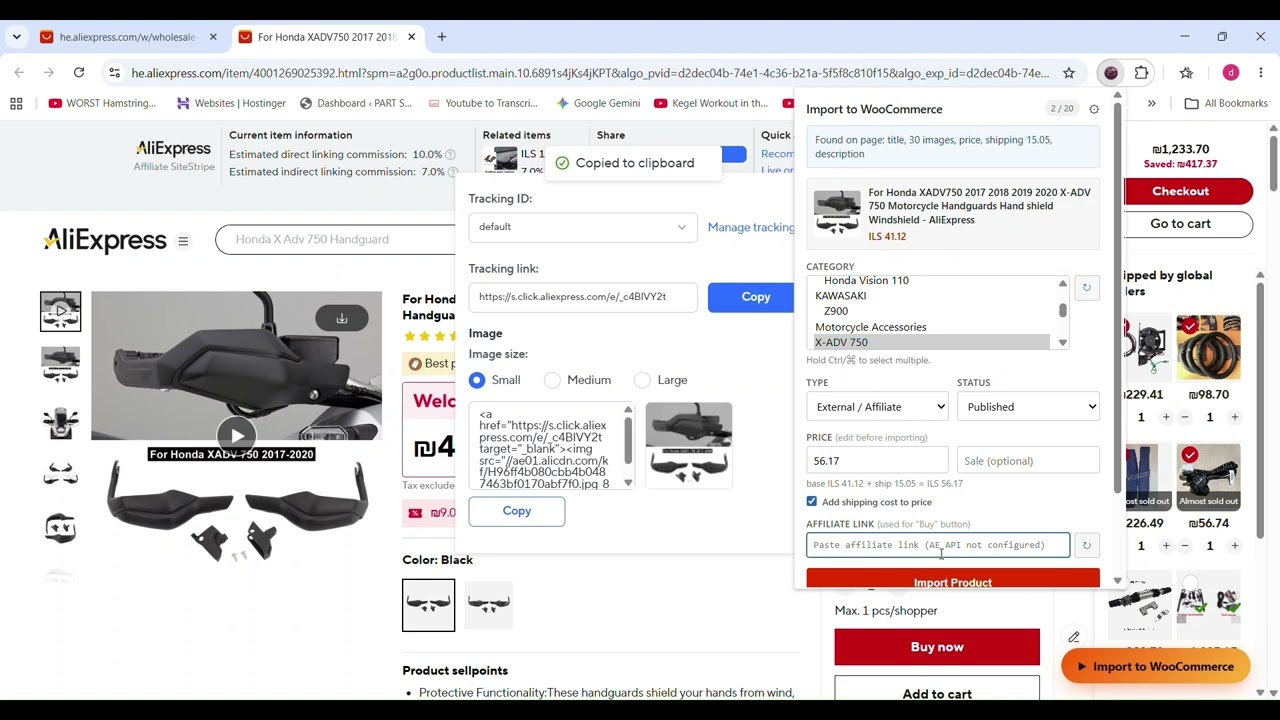
Task: Open the Kegel Workout bookmark
Action: pos(711,103)
